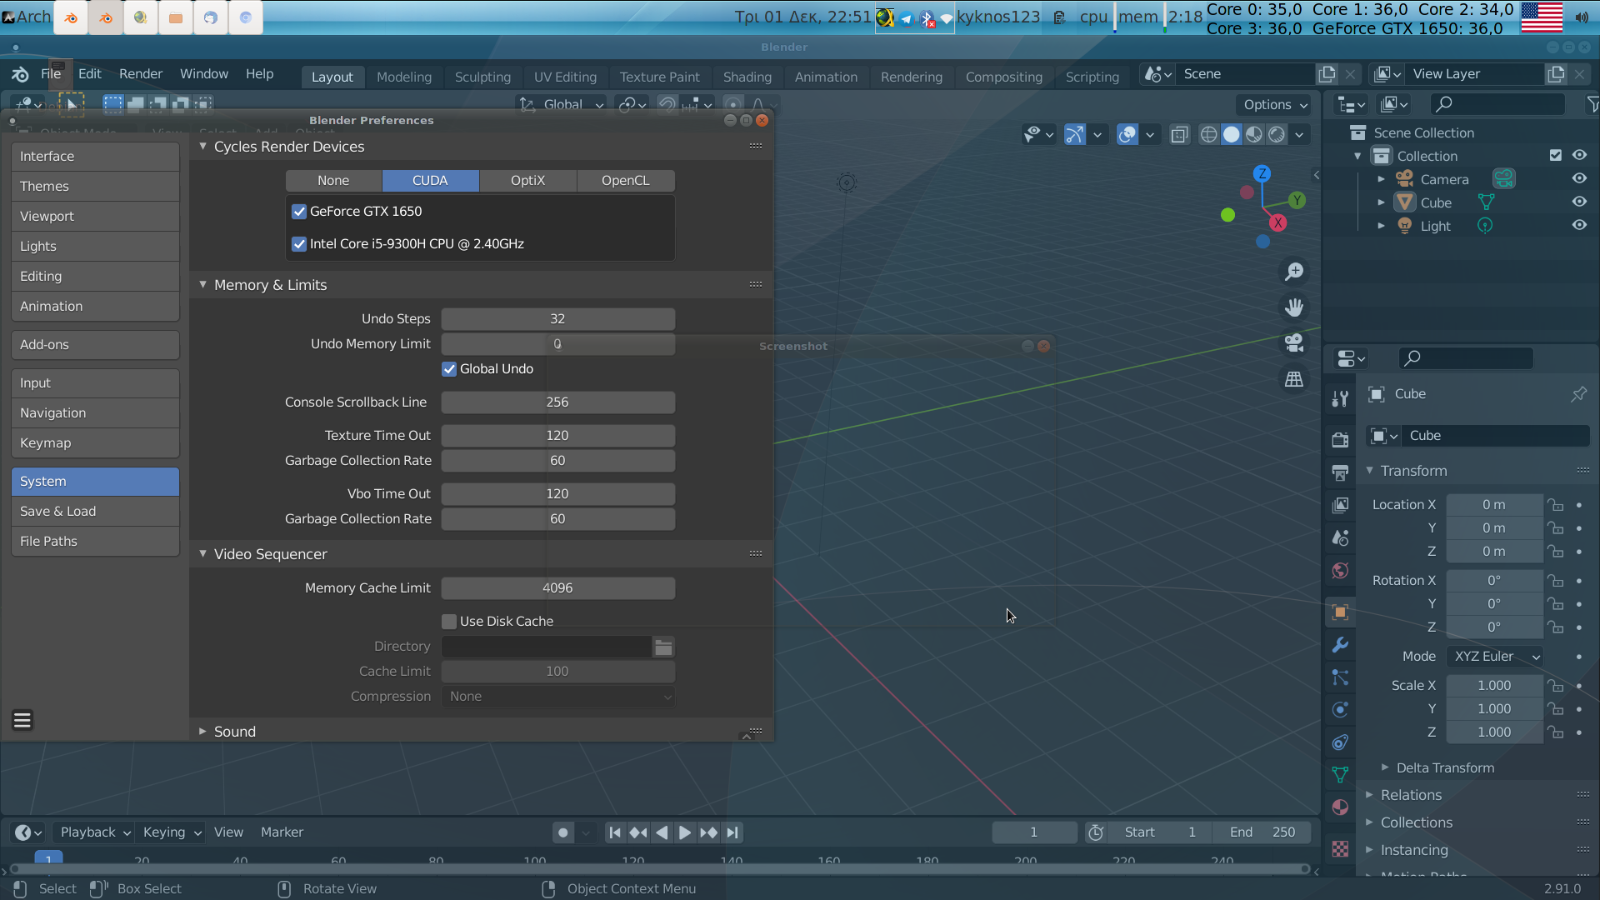1600x900 pixels.
Task: Select wireframe viewport shading icon
Action: coord(1208,134)
